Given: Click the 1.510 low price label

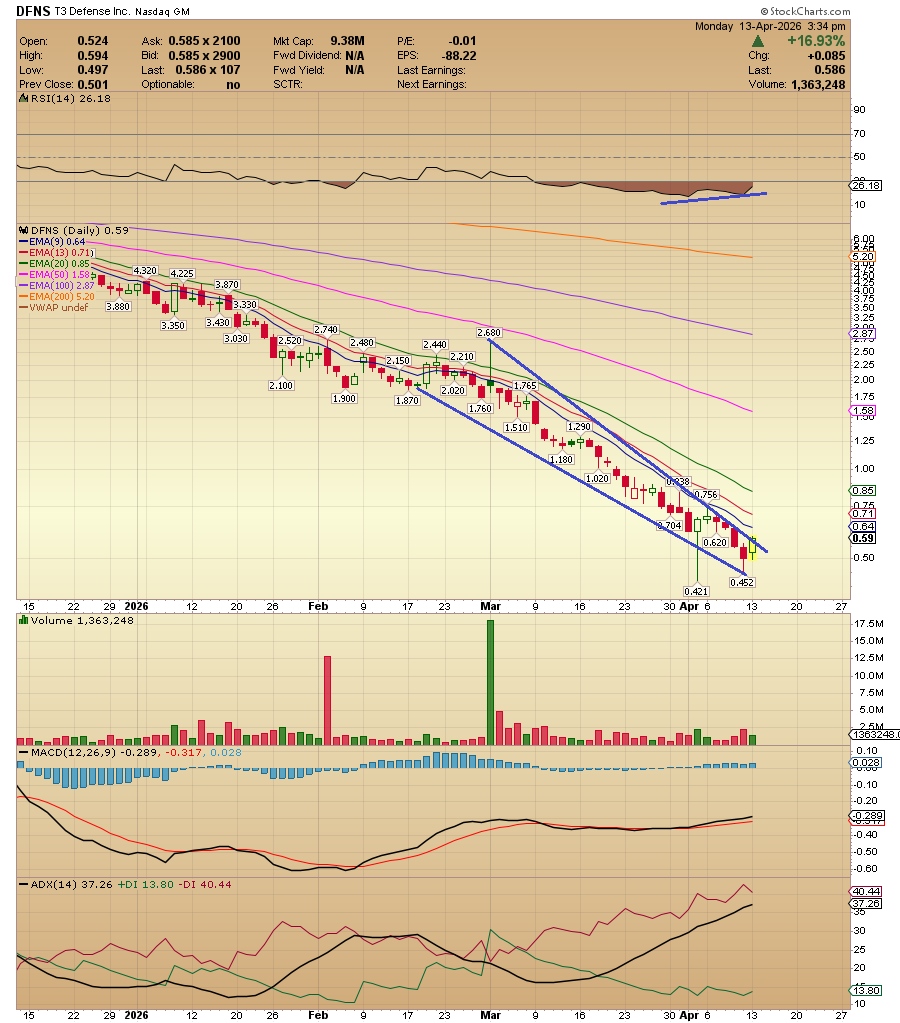Looking at the screenshot, I should [x=516, y=427].
